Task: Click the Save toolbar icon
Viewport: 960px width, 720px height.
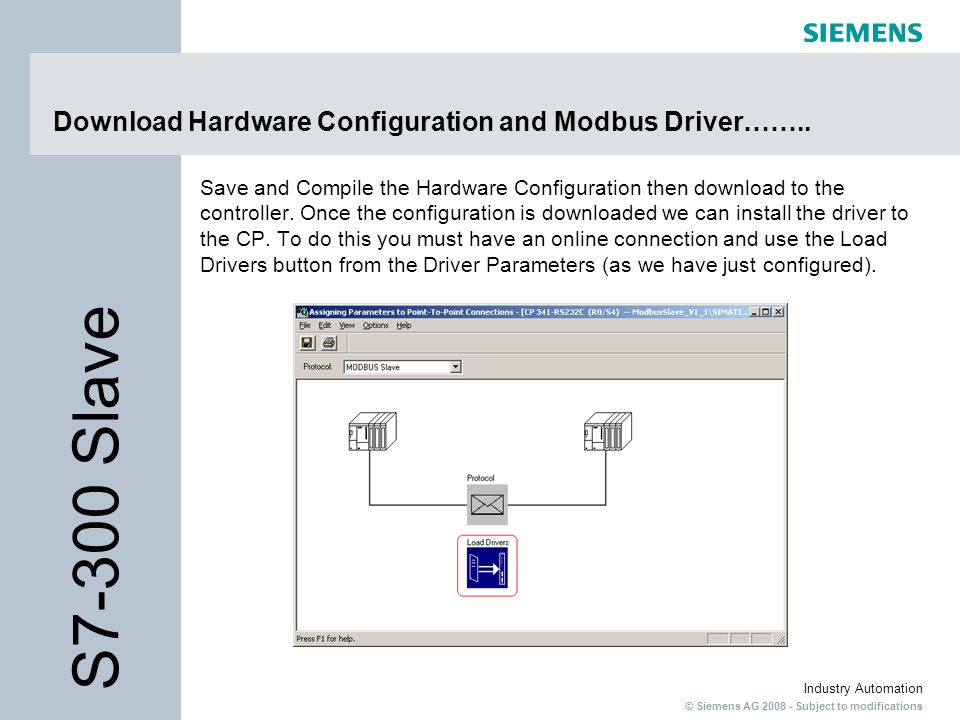Action: click(x=307, y=343)
